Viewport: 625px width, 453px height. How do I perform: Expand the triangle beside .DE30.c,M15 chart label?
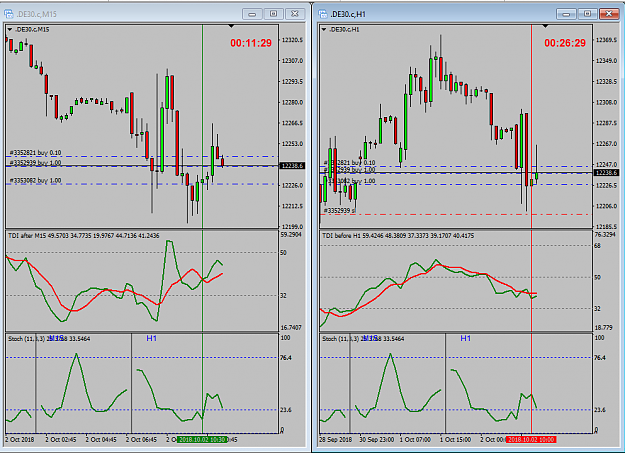pyautogui.click(x=10, y=30)
